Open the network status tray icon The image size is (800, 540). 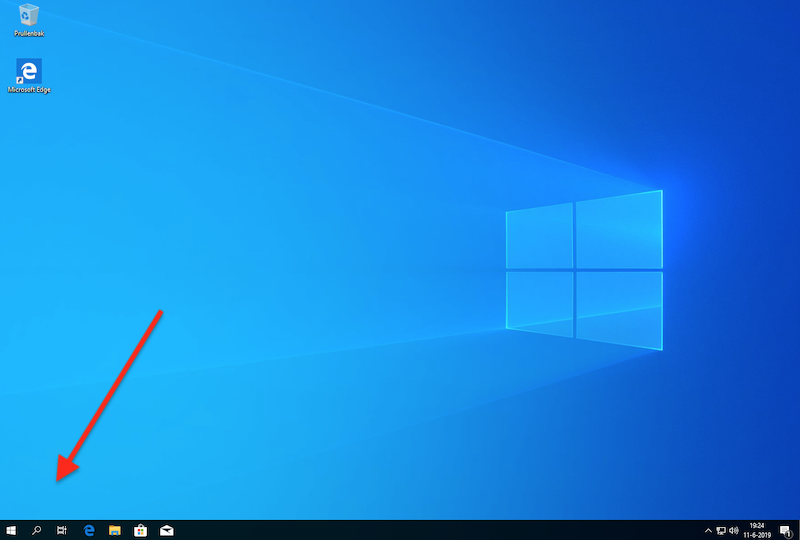(720, 530)
